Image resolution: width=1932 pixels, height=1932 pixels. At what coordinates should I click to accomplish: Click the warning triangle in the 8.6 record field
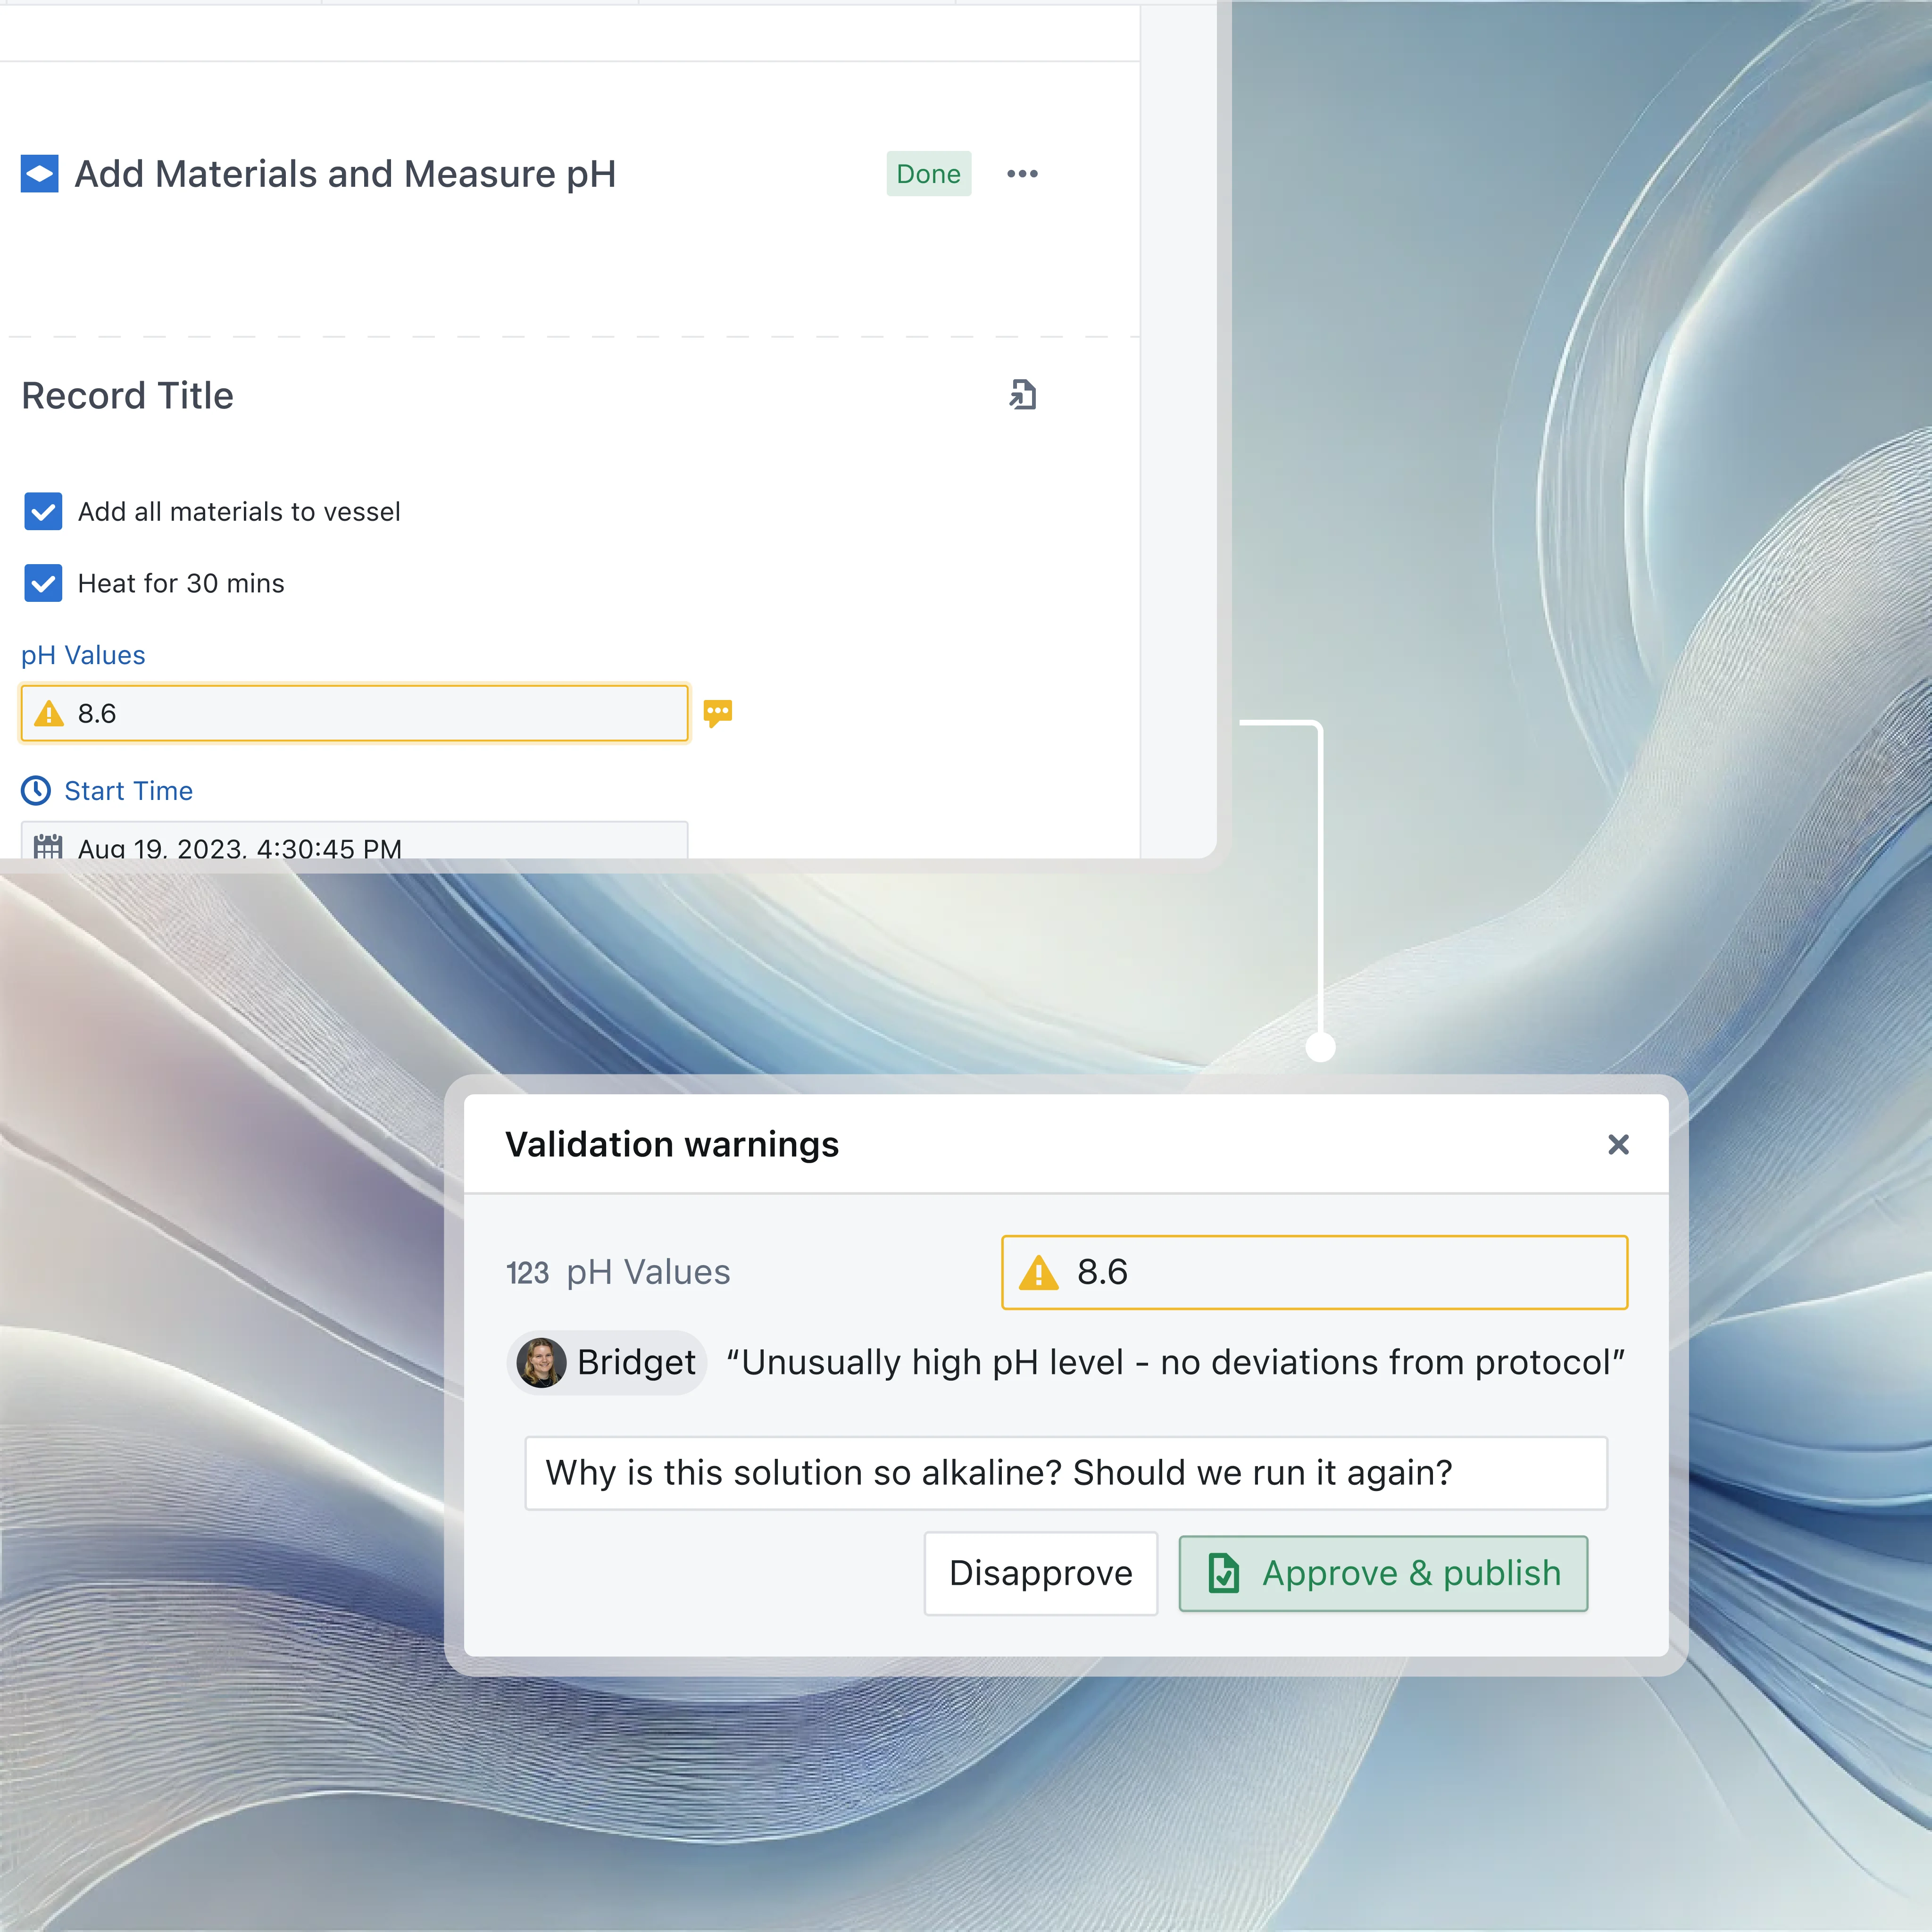pyautogui.click(x=49, y=714)
